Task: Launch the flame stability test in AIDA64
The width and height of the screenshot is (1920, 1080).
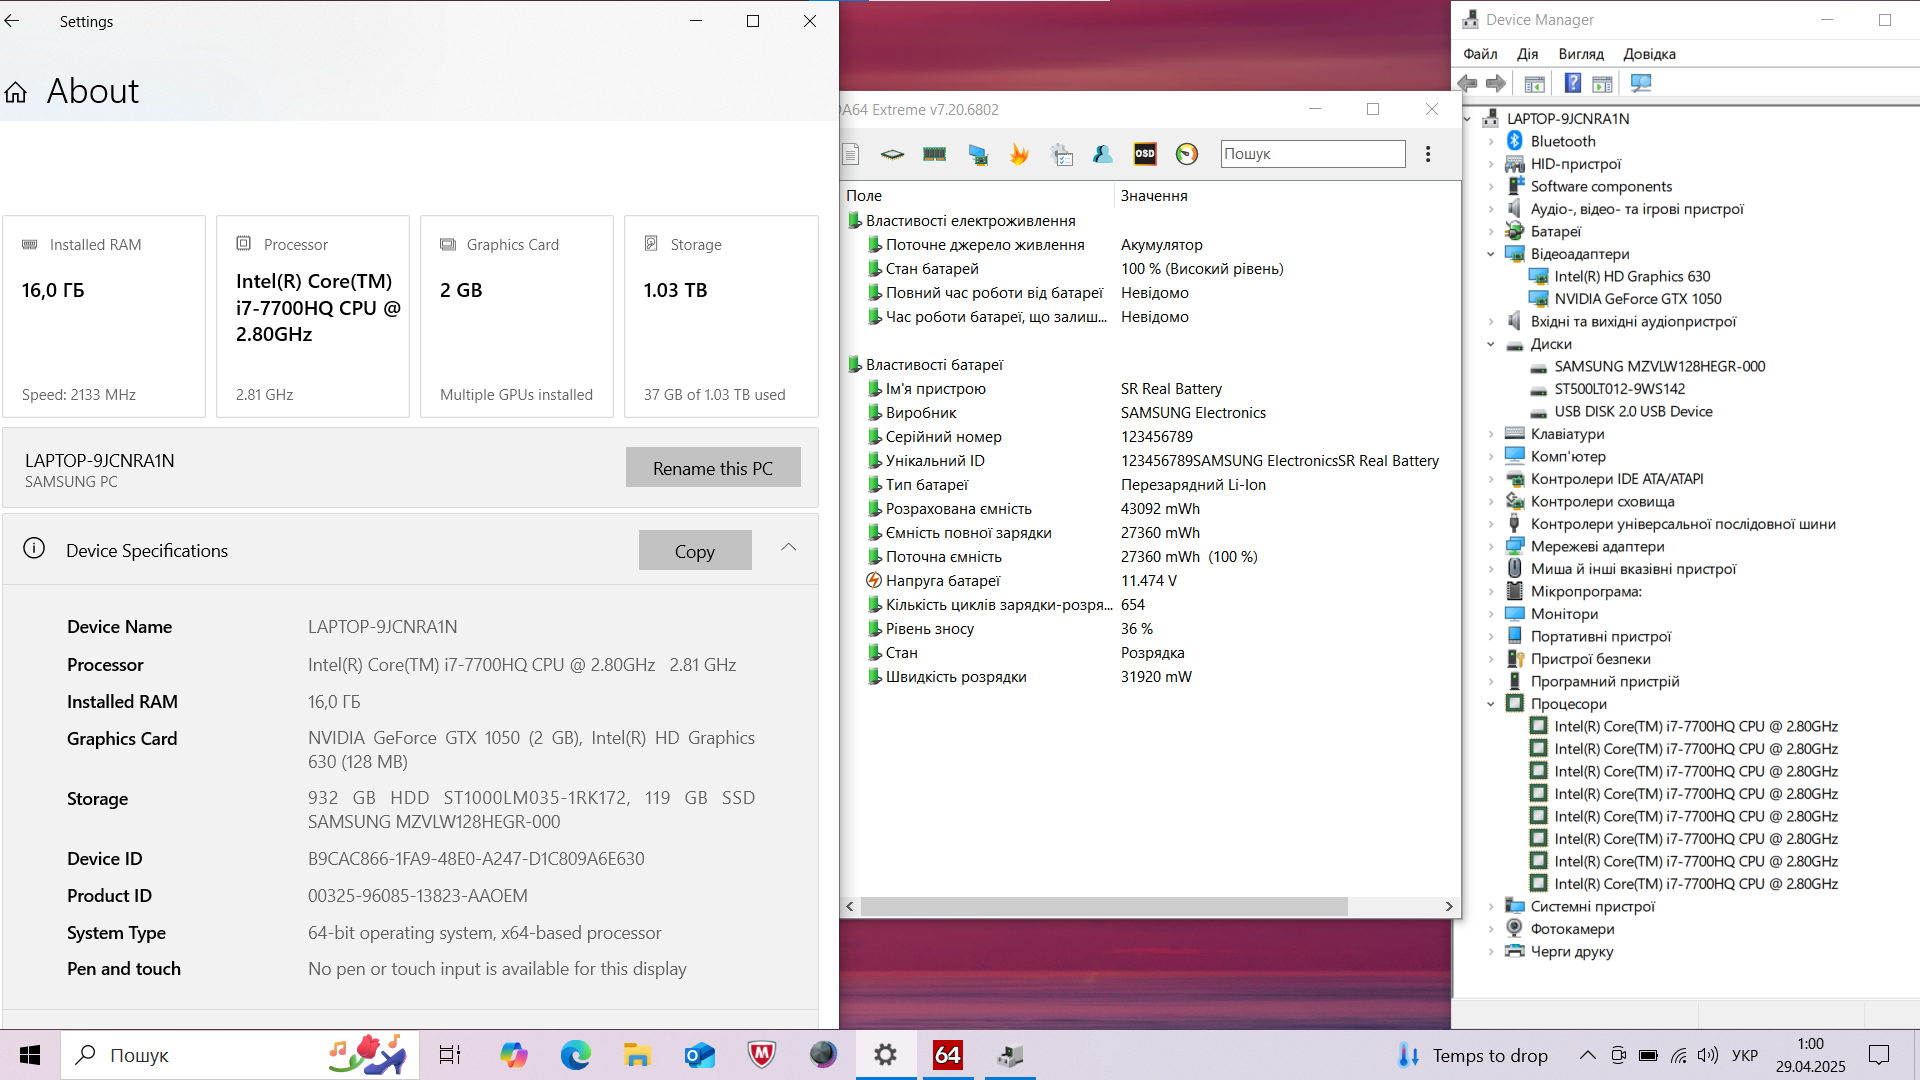Action: tap(1019, 154)
